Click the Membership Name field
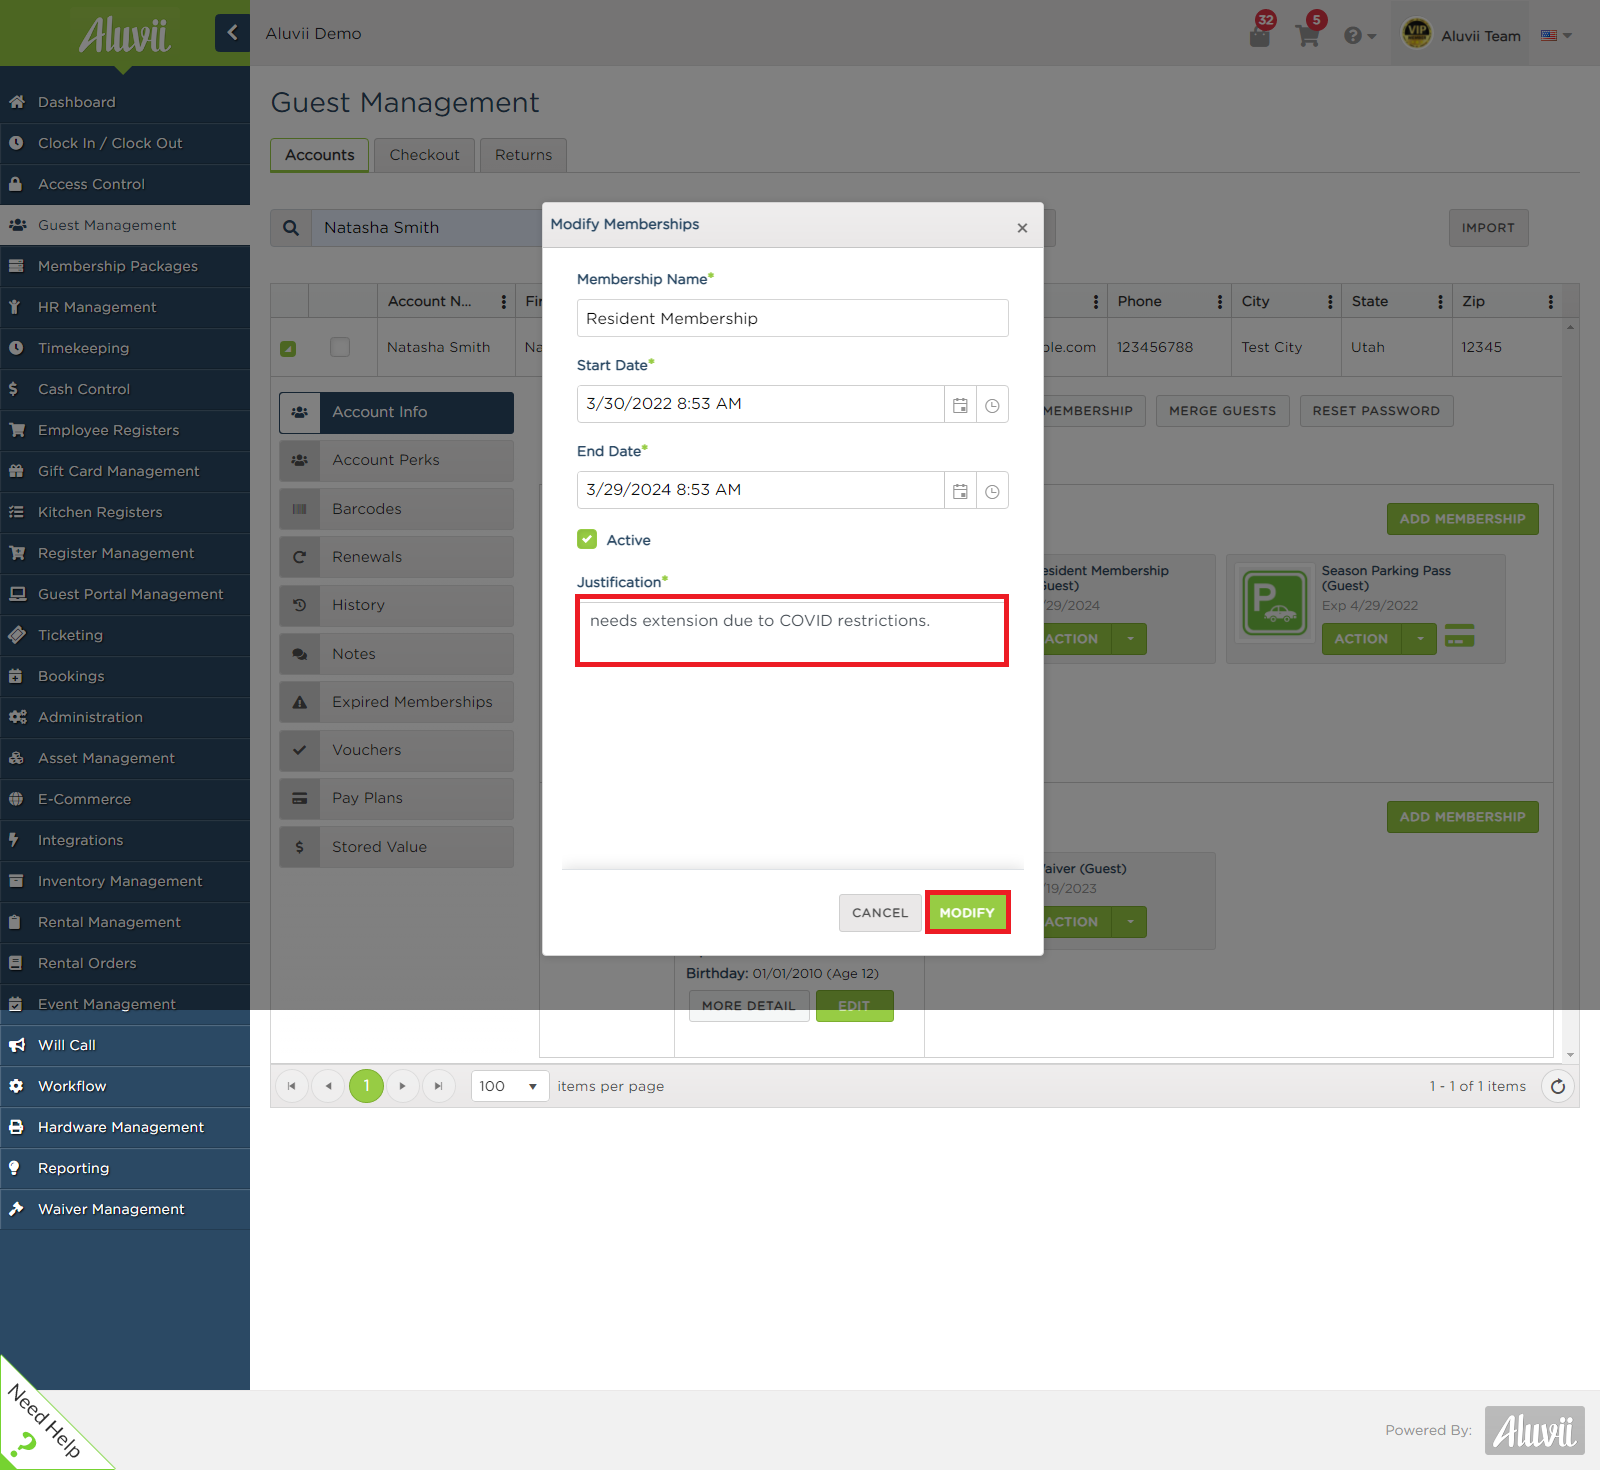 [x=792, y=318]
